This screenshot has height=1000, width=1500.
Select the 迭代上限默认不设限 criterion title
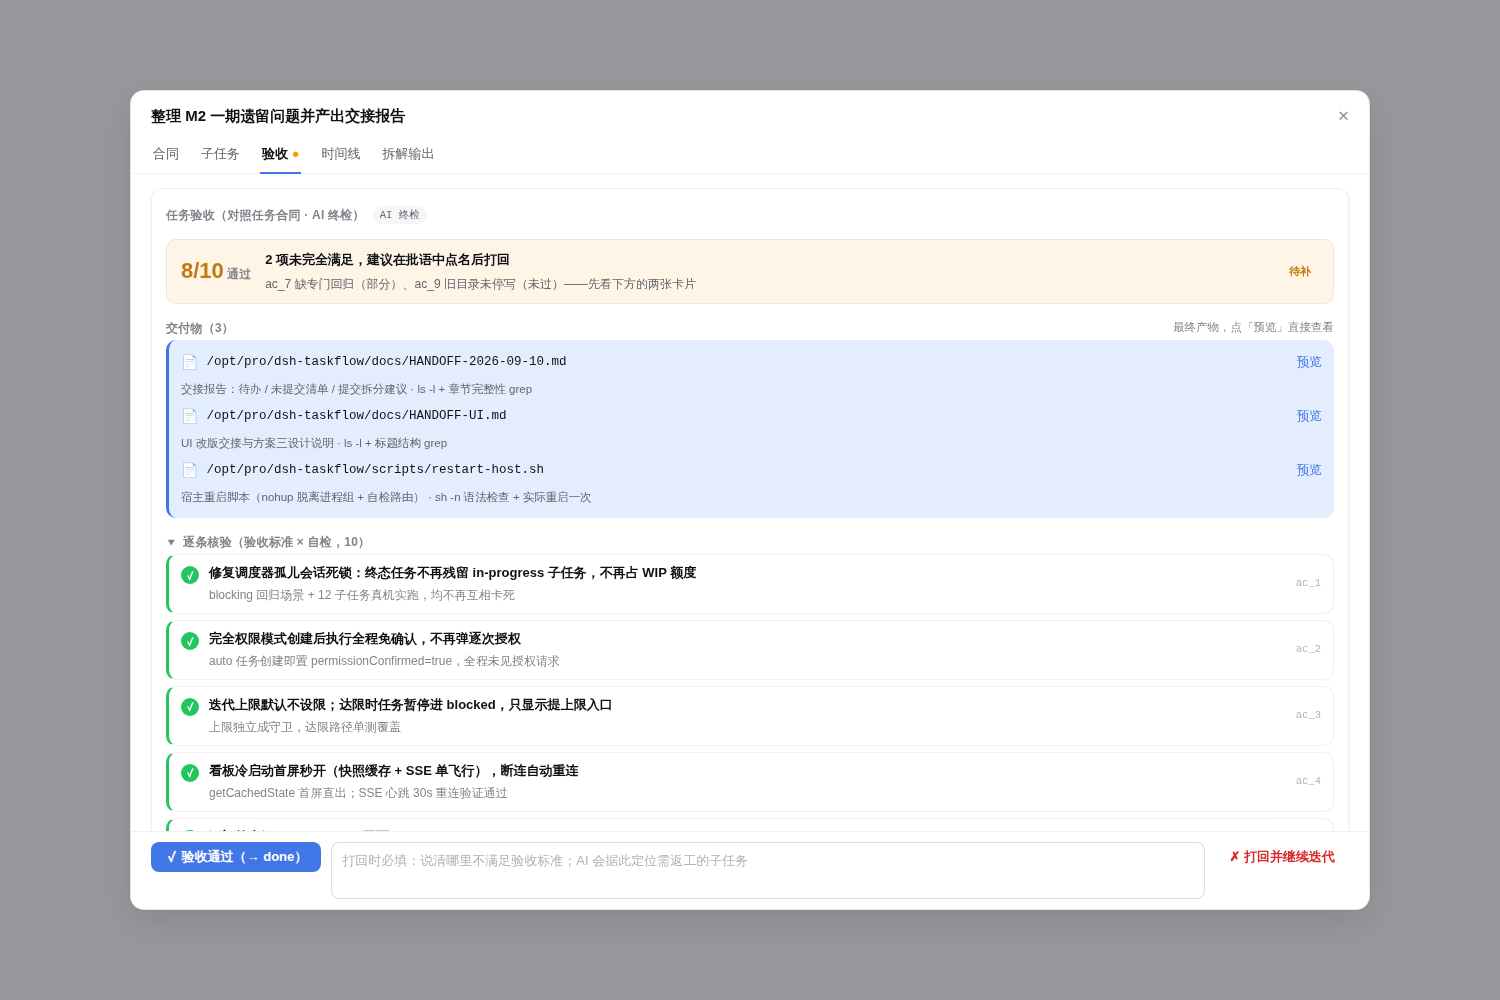point(410,705)
